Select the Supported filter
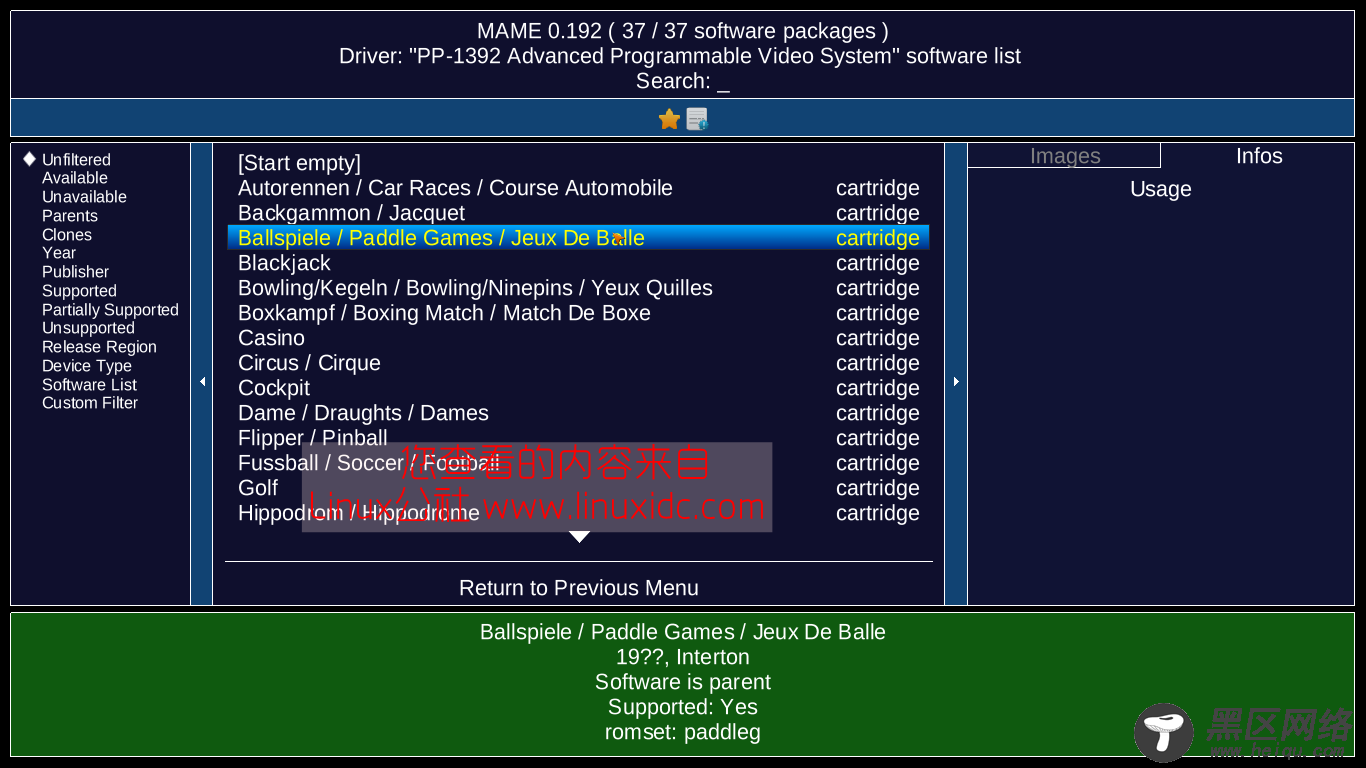The height and width of the screenshot is (768, 1366). click(79, 291)
